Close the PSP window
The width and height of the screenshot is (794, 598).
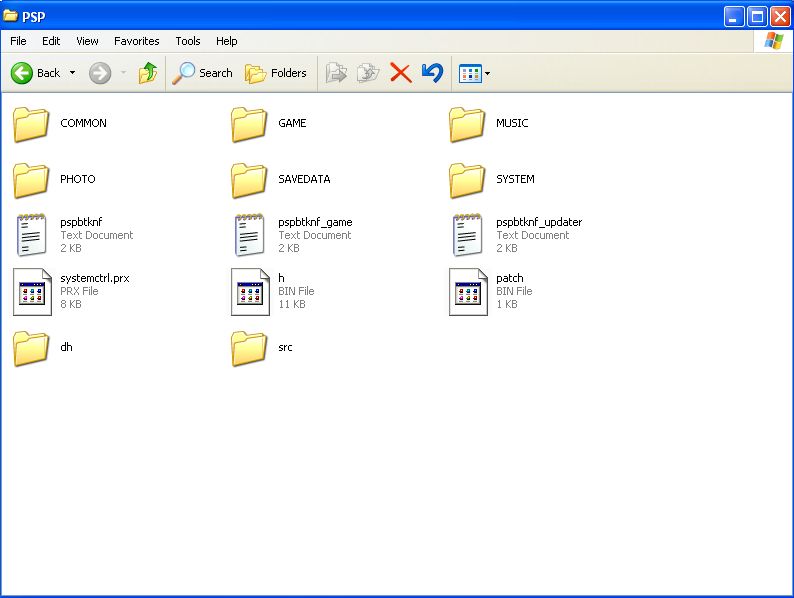click(x=780, y=17)
